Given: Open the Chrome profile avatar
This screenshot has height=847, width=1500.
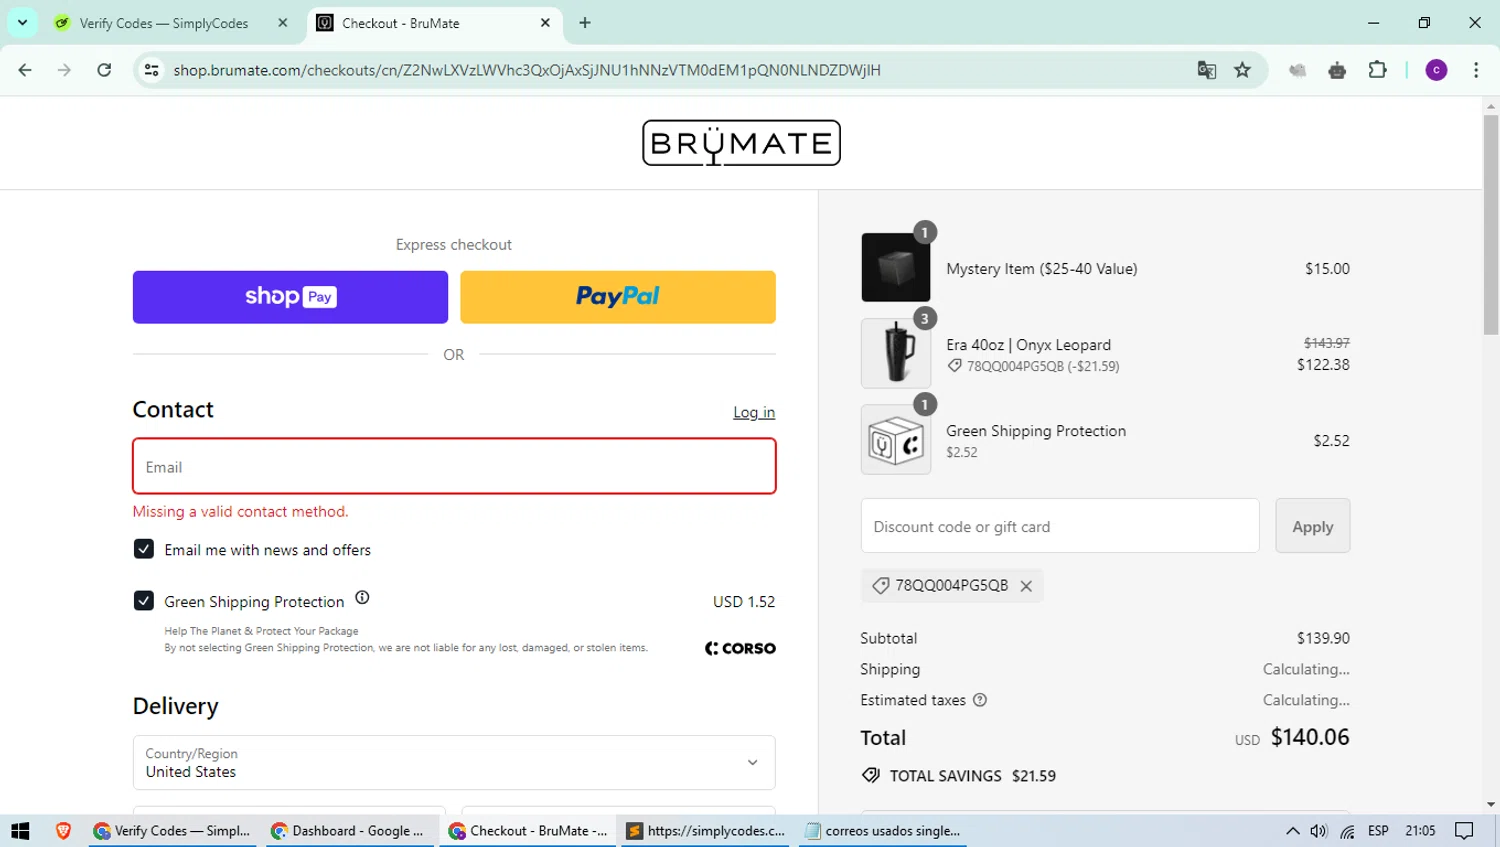Looking at the screenshot, I should pyautogui.click(x=1436, y=70).
